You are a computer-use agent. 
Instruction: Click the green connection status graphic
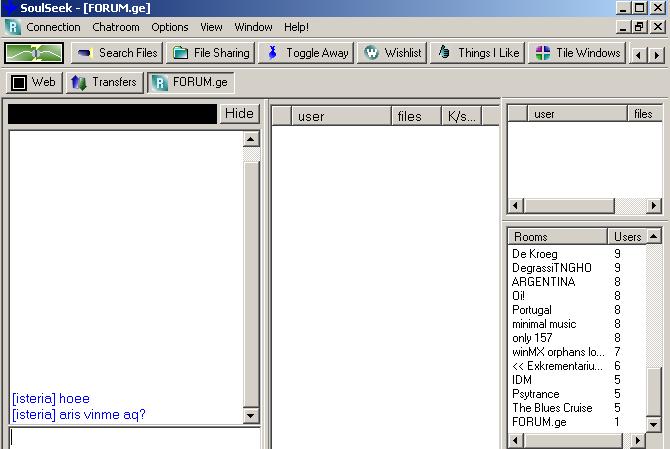(34, 53)
